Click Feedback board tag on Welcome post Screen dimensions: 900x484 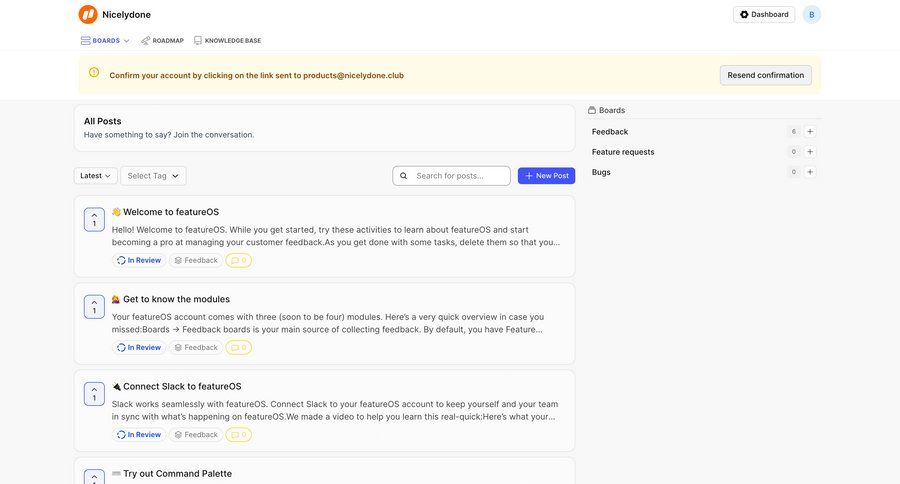196,260
